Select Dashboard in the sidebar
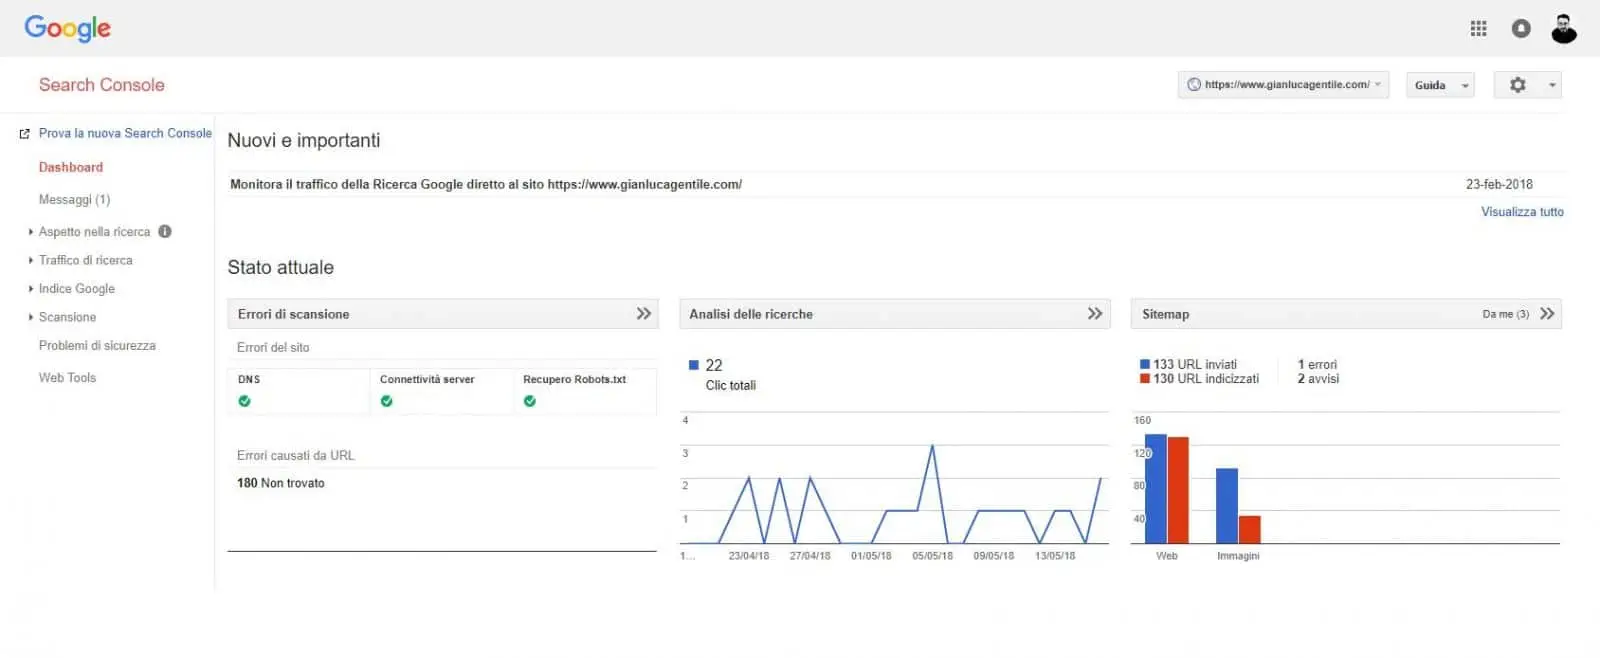Viewport: 1600px width, 658px height. point(71,167)
